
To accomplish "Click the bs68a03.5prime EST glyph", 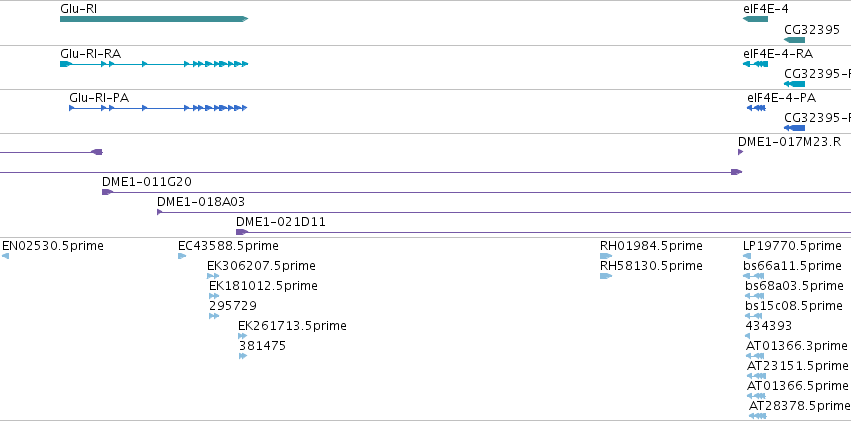I will (755, 296).
